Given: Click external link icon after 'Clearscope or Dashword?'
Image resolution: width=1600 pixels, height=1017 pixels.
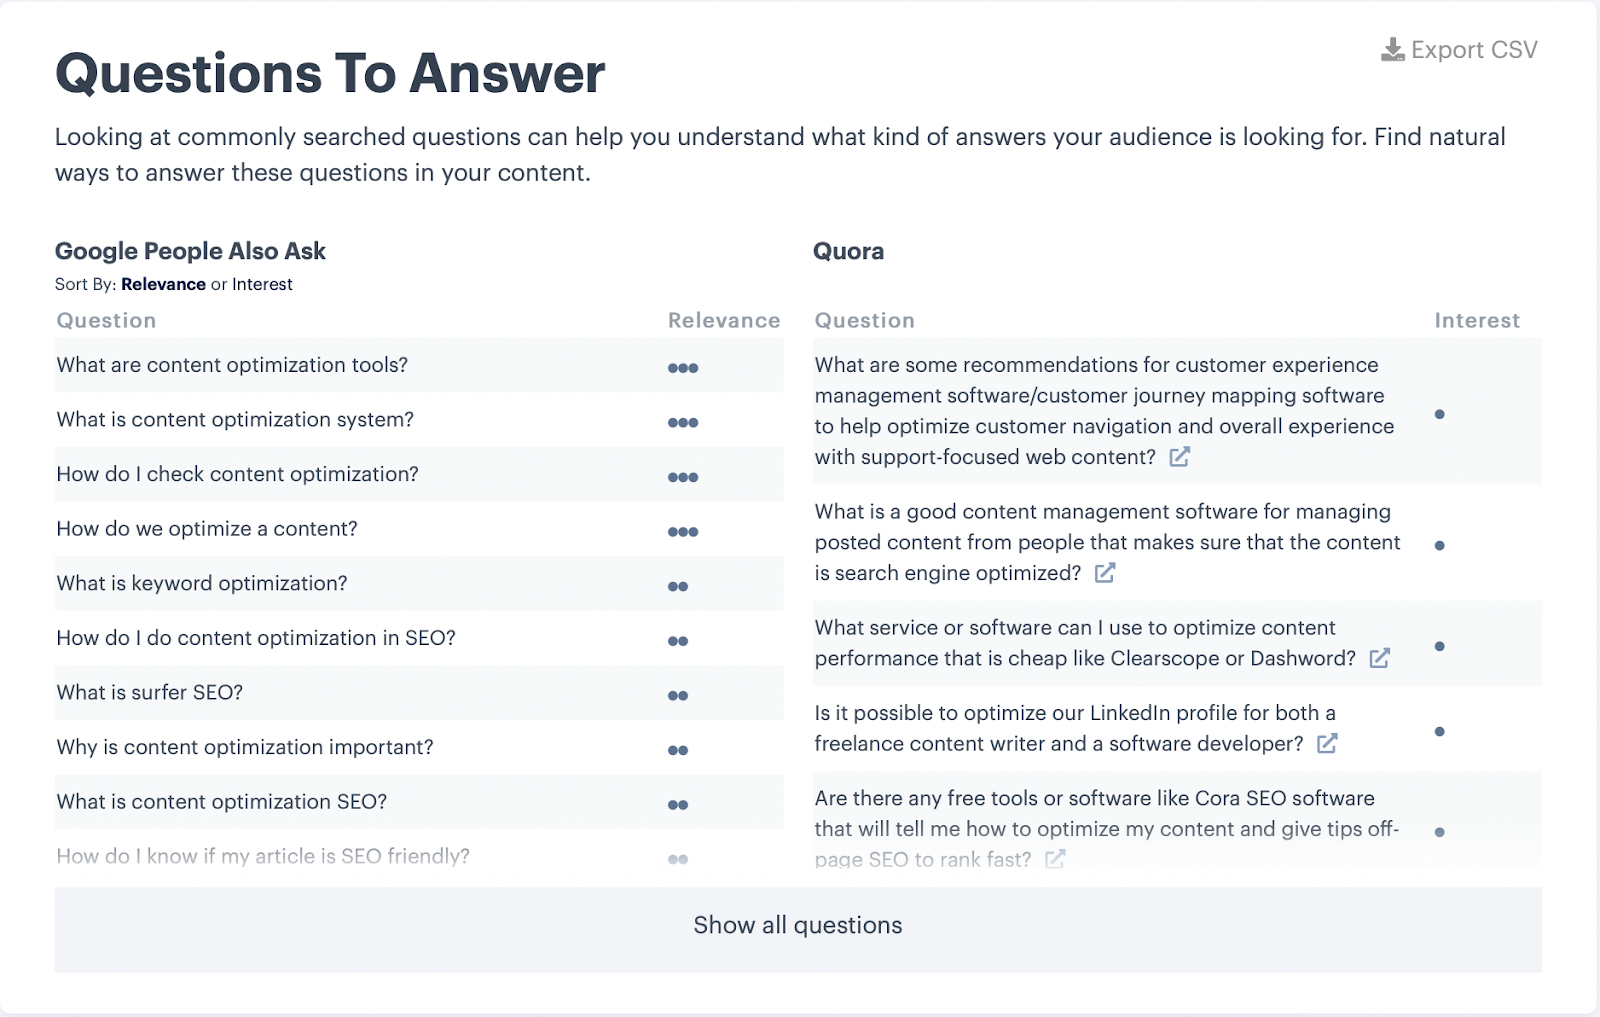Looking at the screenshot, I should [x=1380, y=658].
